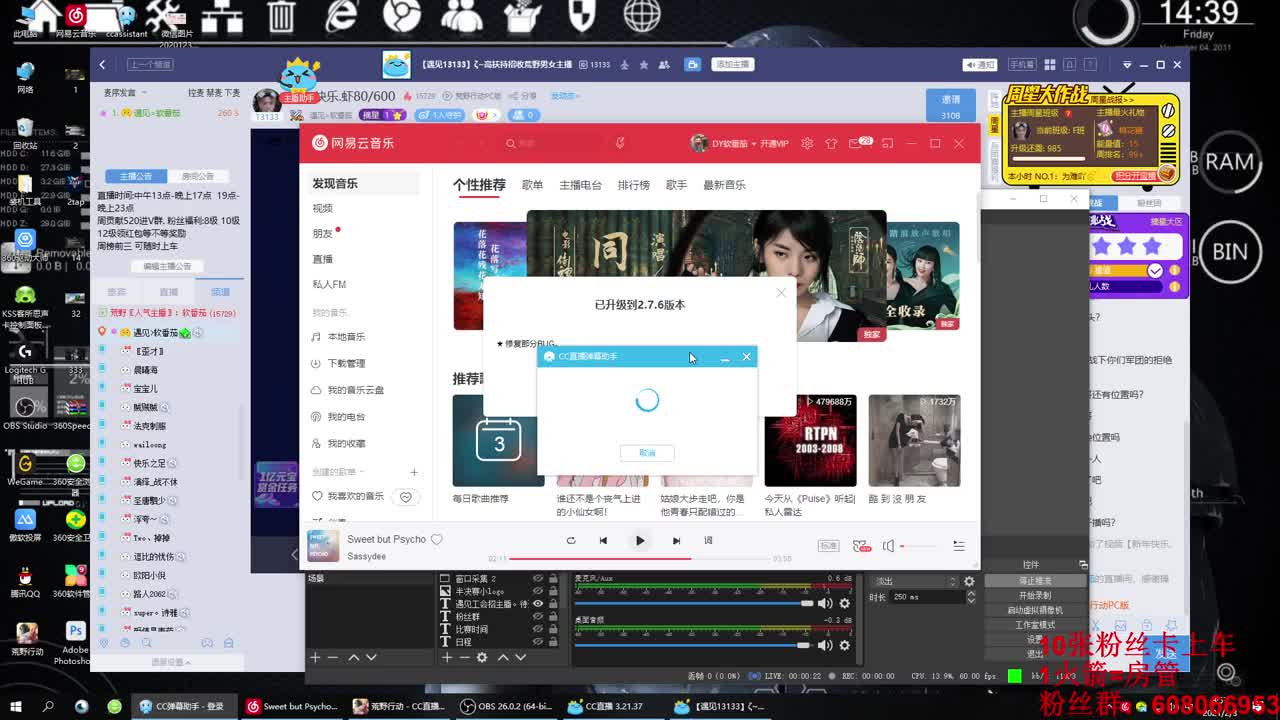Viewport: 1280px width, 720px height.
Task: Select the 排行榜 tab
Action: (633, 185)
